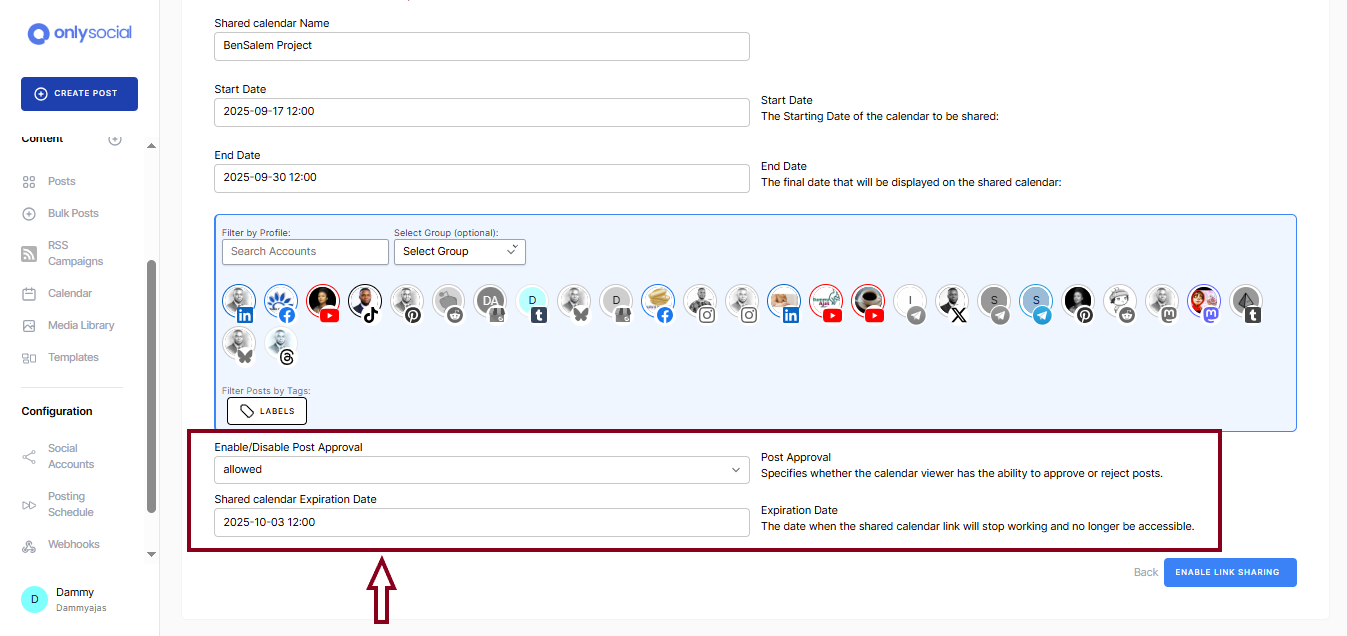Viewport: 1347px width, 636px height.
Task: Click the Search Accounts input field
Action: tap(305, 251)
